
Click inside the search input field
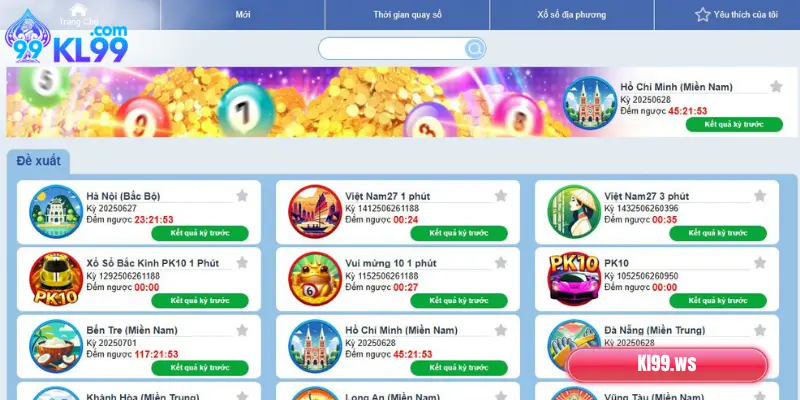click(x=392, y=49)
